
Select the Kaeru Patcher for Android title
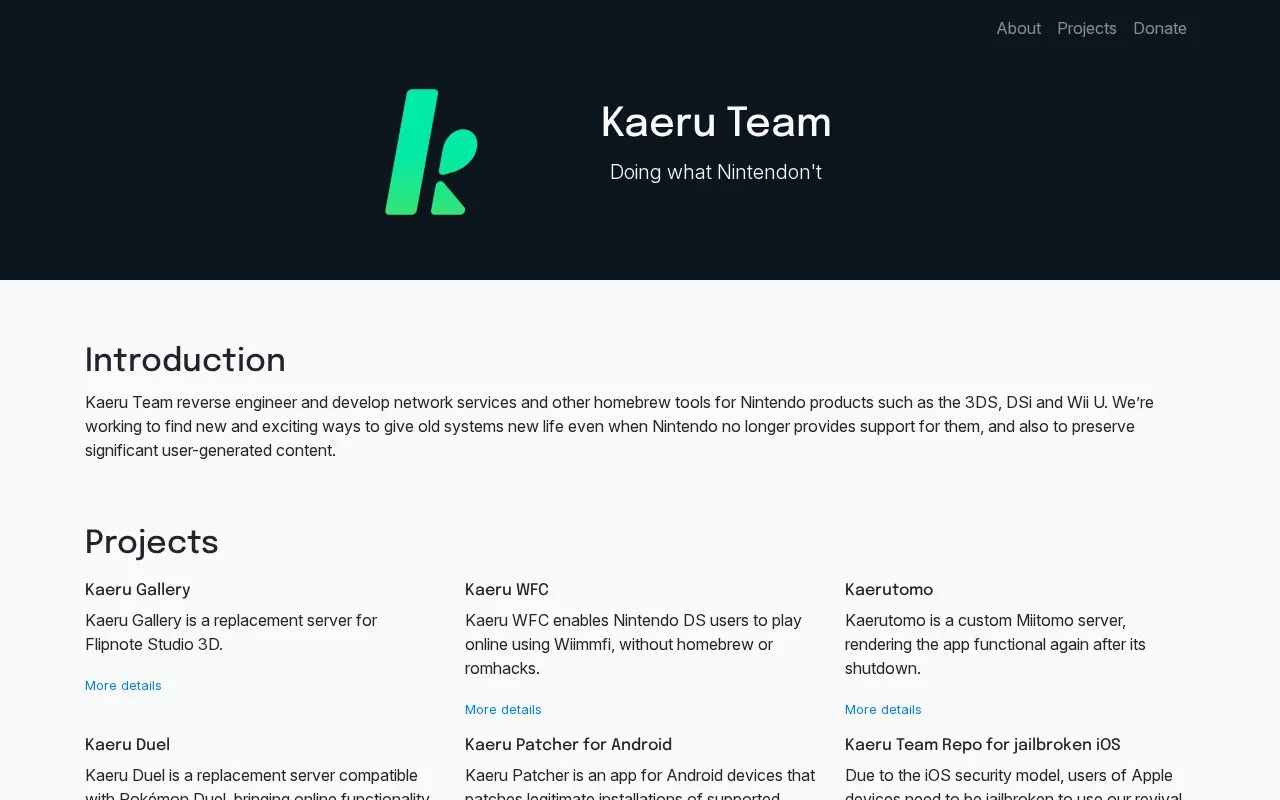pos(568,744)
